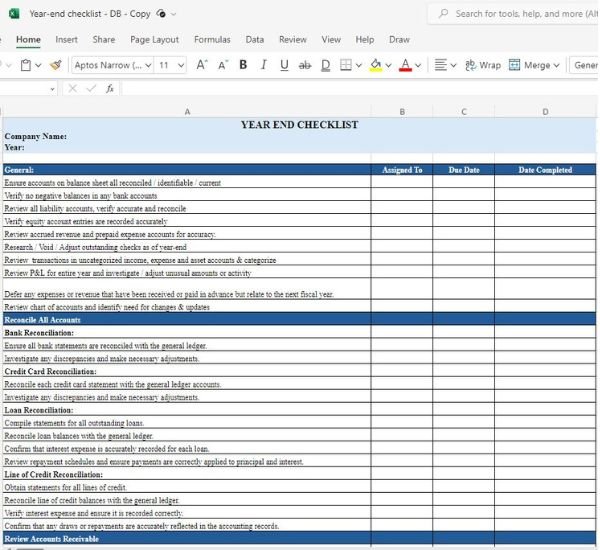Click the Decrease font size icon
This screenshot has width=600, height=550.
click(223, 65)
